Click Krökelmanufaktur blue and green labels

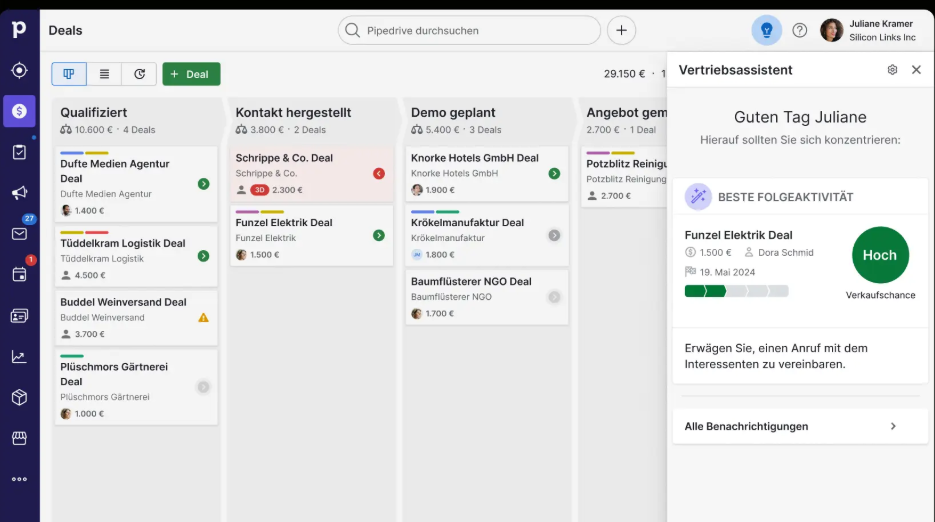(x=435, y=212)
